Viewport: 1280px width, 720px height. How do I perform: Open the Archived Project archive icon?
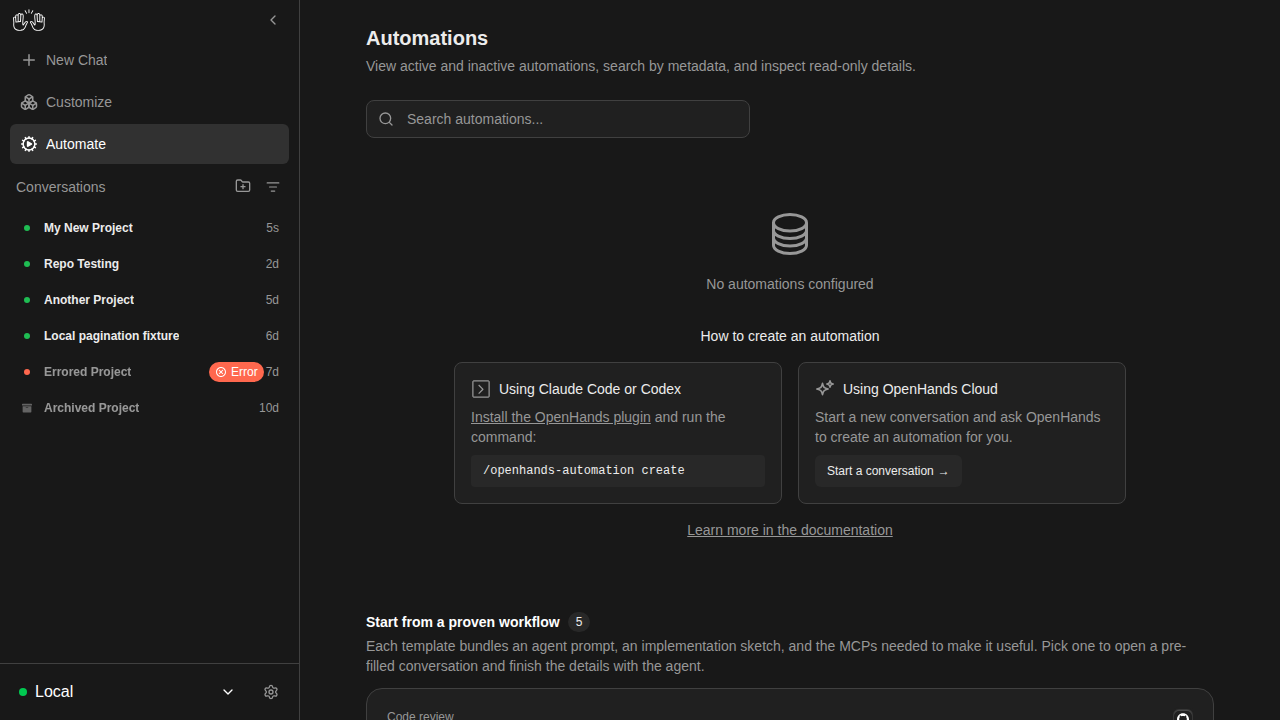click(27, 408)
